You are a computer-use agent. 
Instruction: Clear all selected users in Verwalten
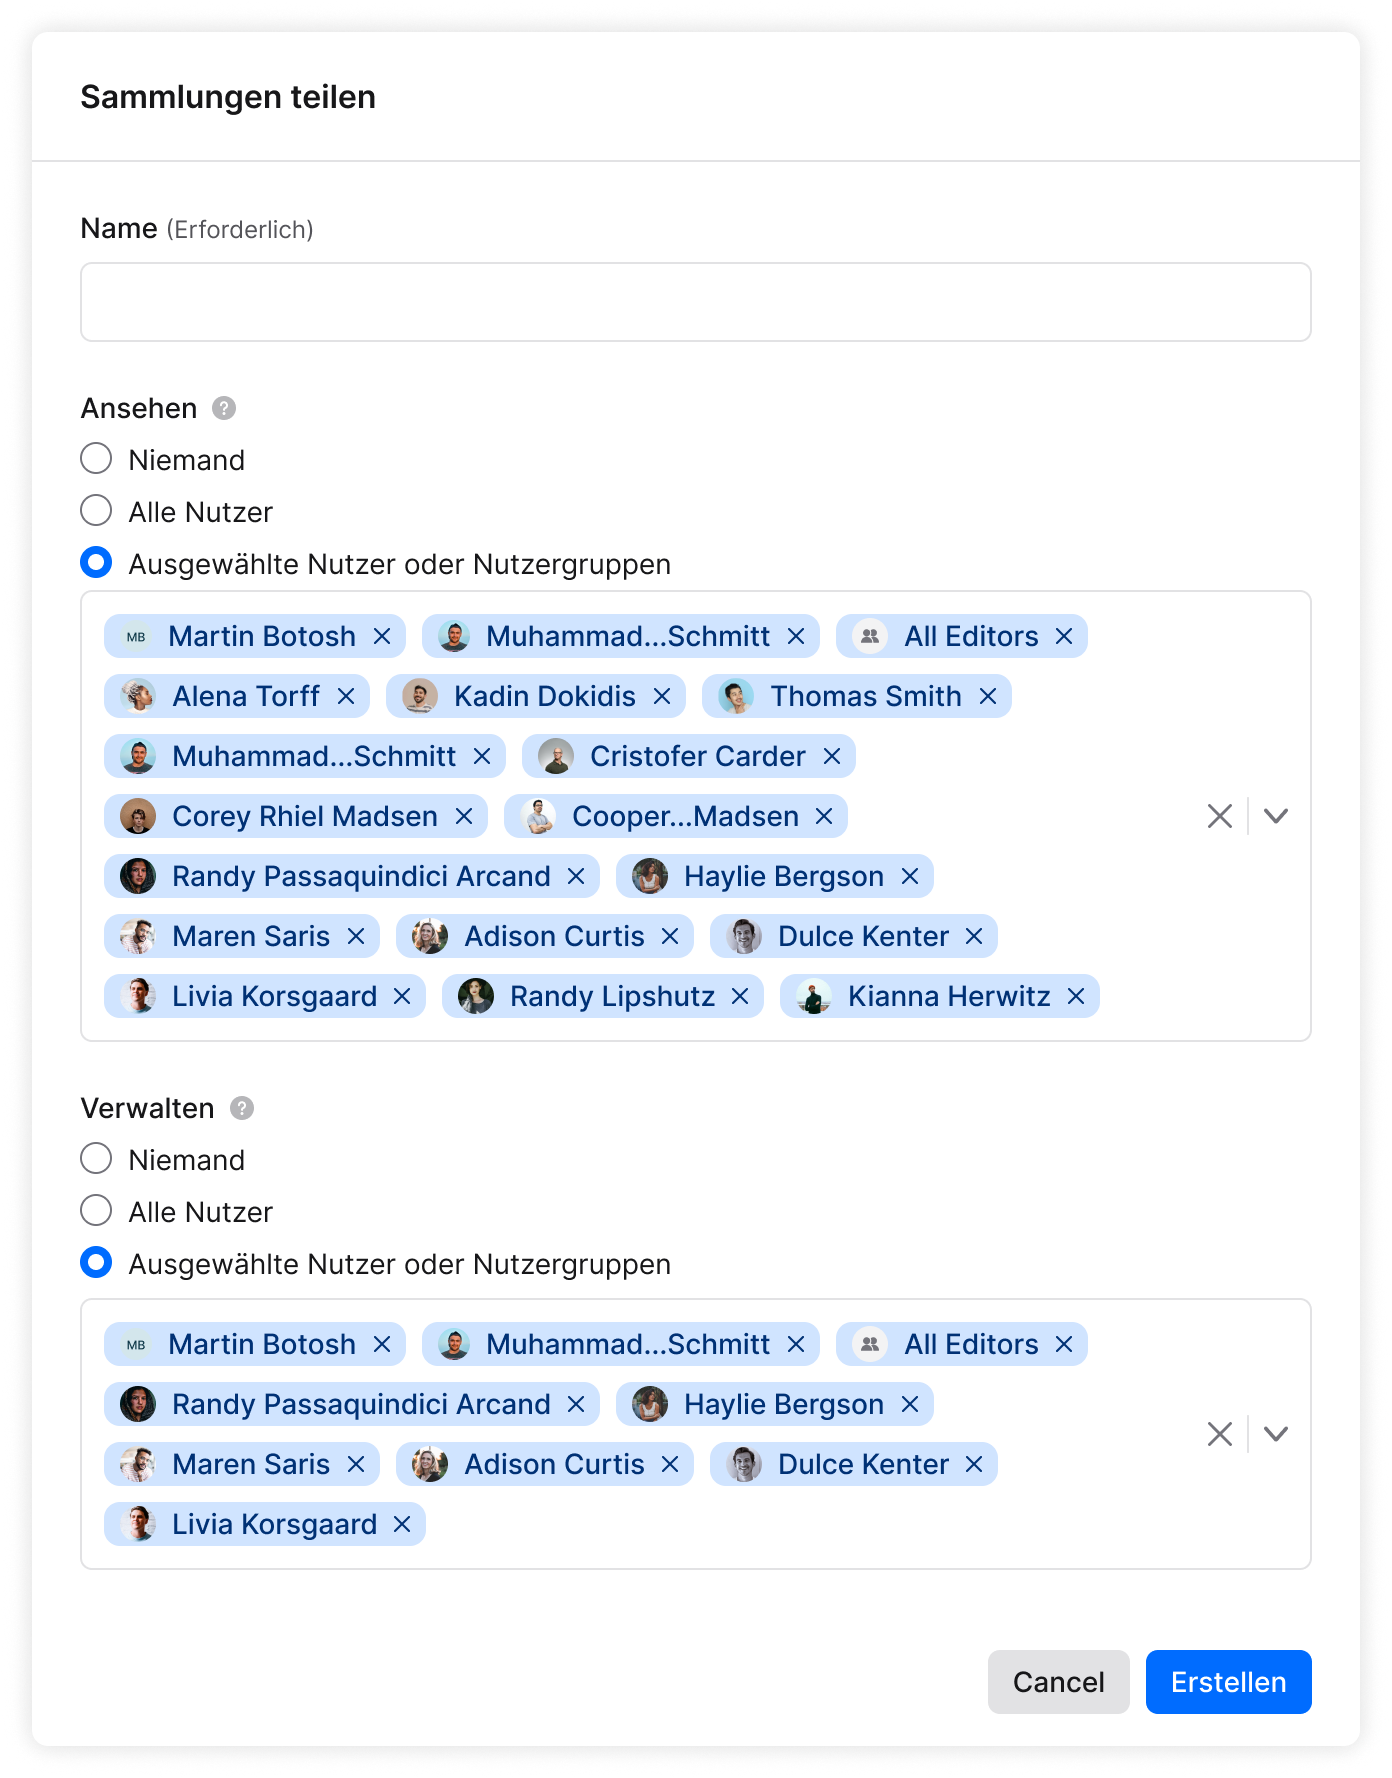click(1220, 1434)
